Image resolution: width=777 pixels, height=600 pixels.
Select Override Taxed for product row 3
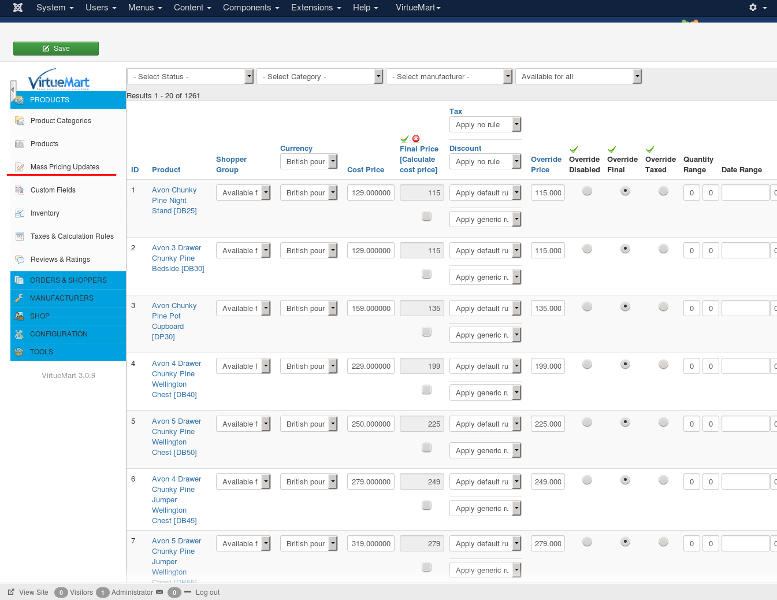[663, 307]
